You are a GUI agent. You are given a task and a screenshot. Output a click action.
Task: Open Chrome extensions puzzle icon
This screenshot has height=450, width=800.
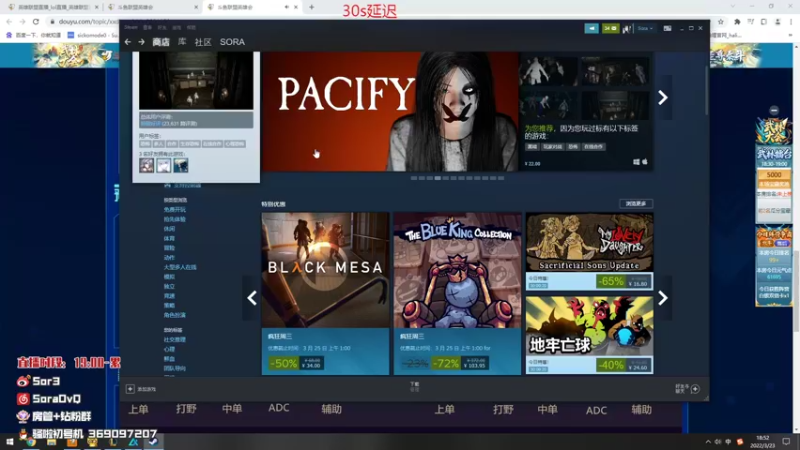(737, 21)
